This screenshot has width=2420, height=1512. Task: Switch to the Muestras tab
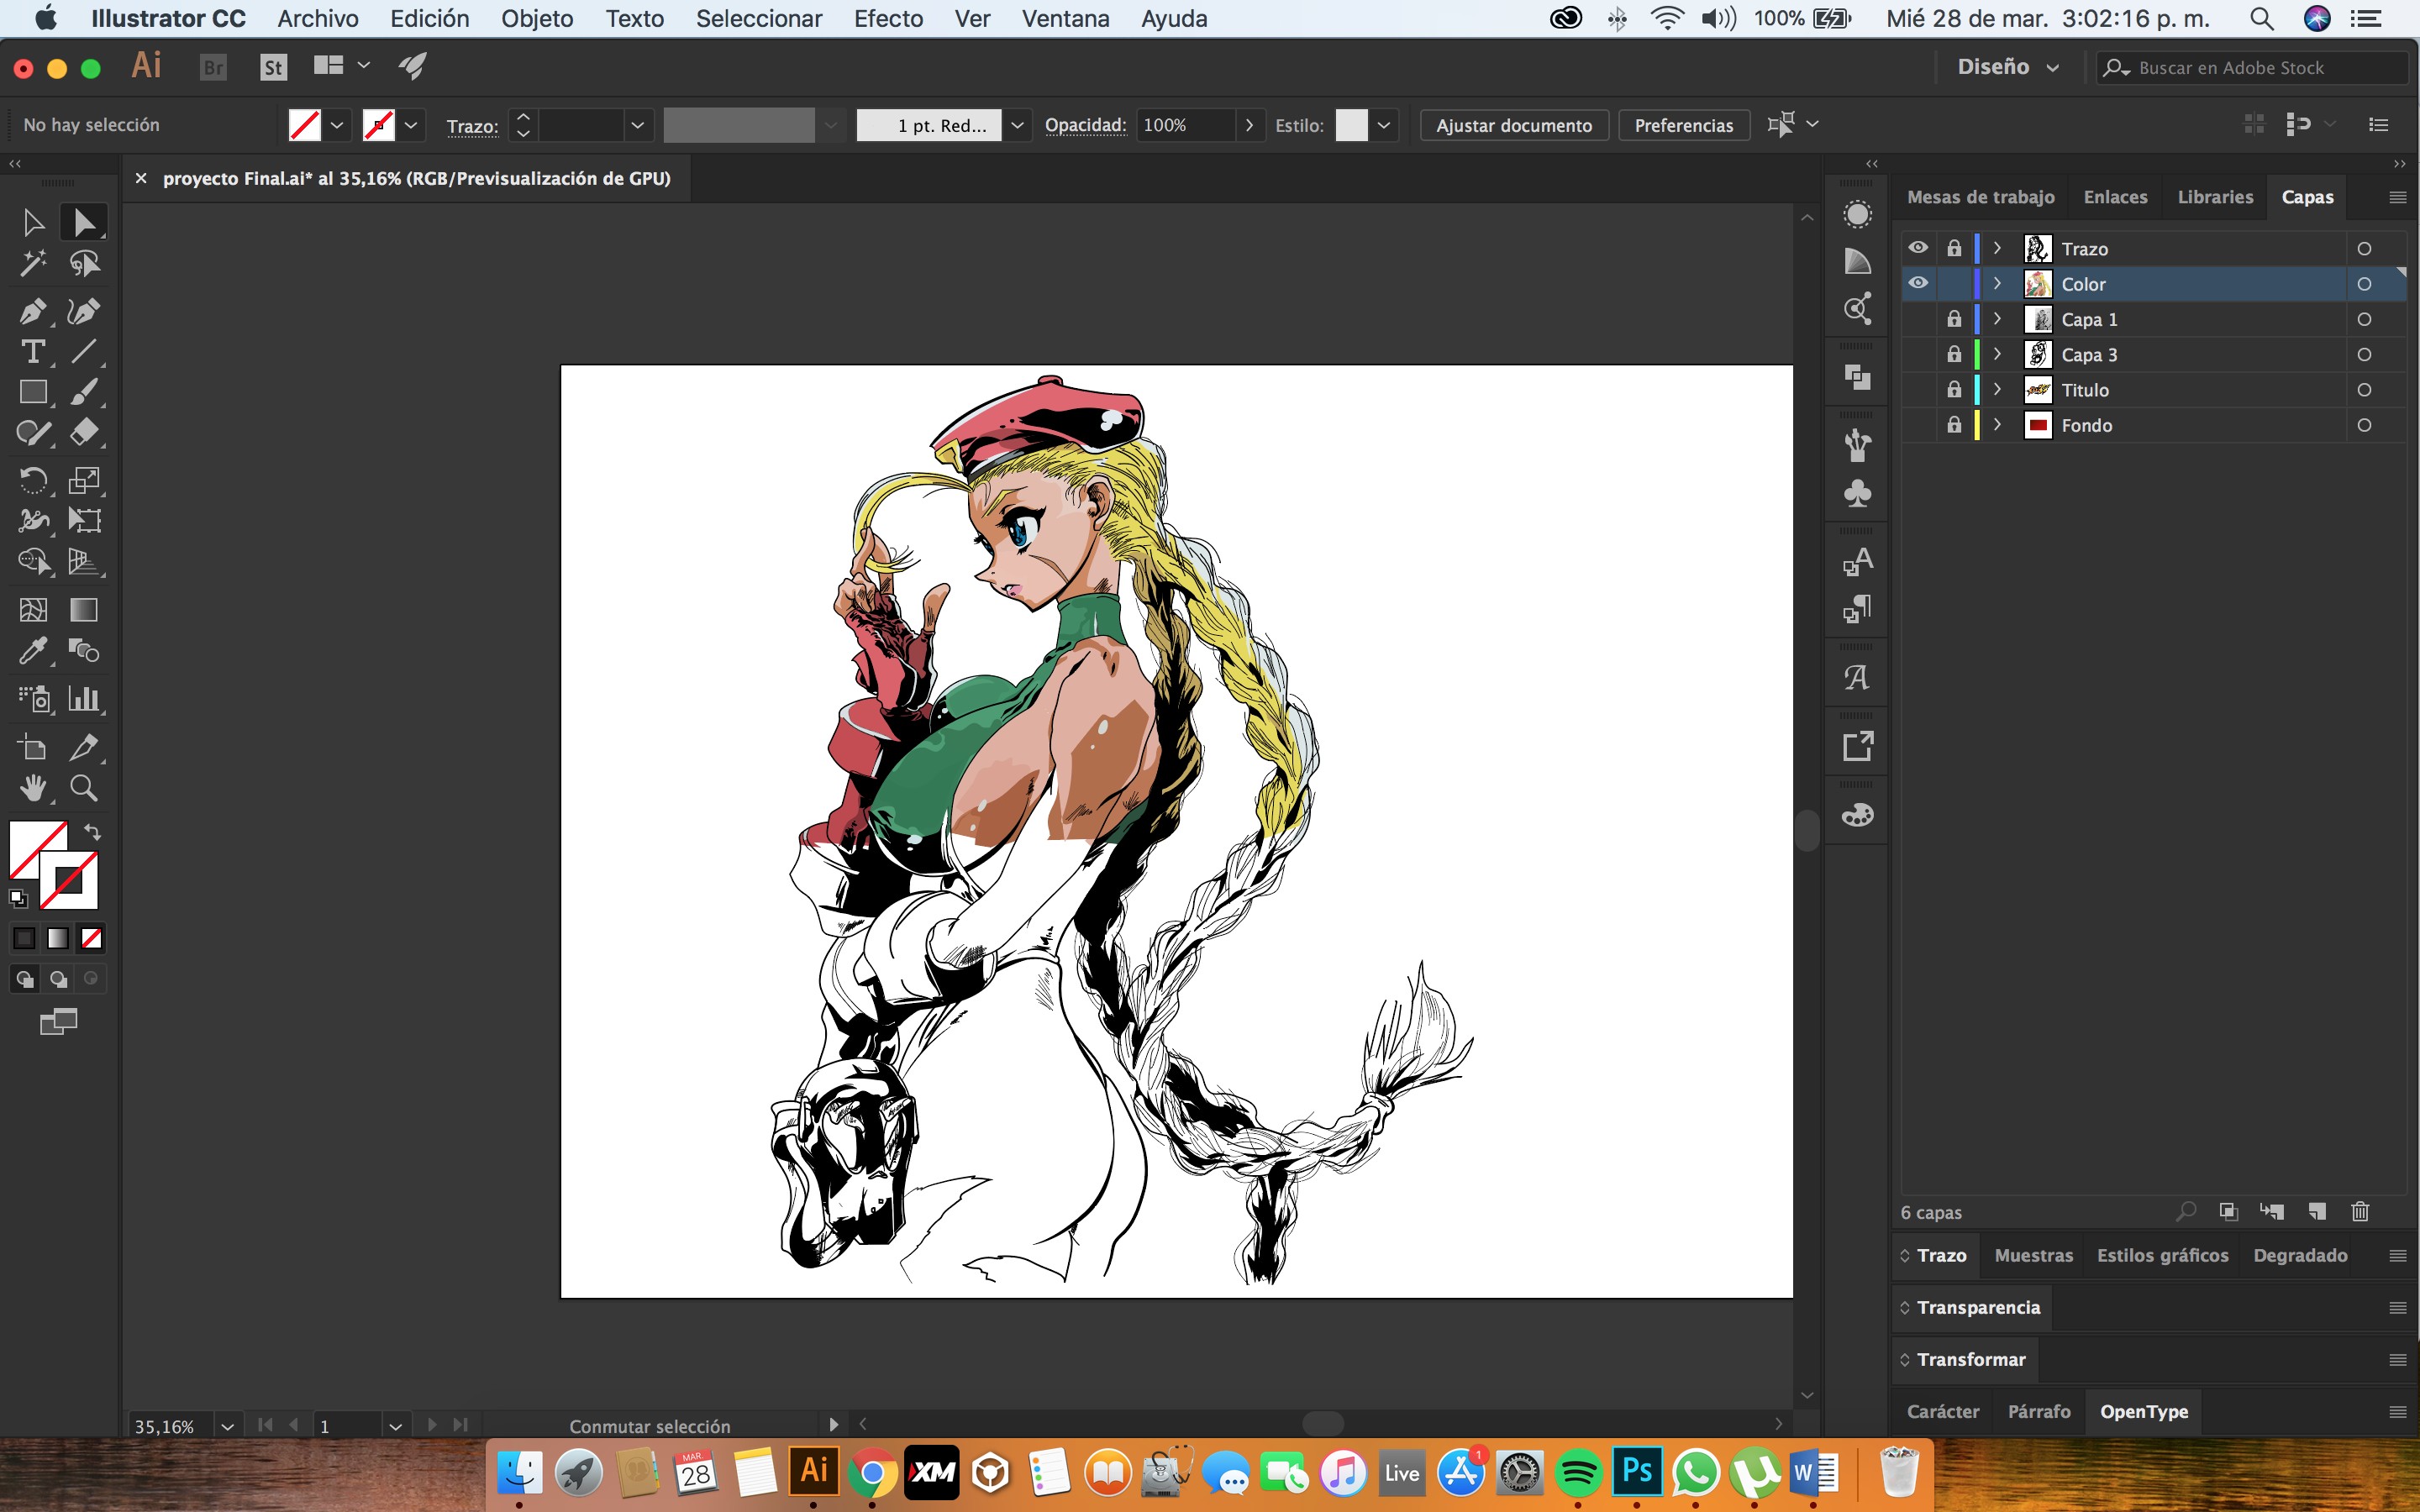tap(2033, 1255)
